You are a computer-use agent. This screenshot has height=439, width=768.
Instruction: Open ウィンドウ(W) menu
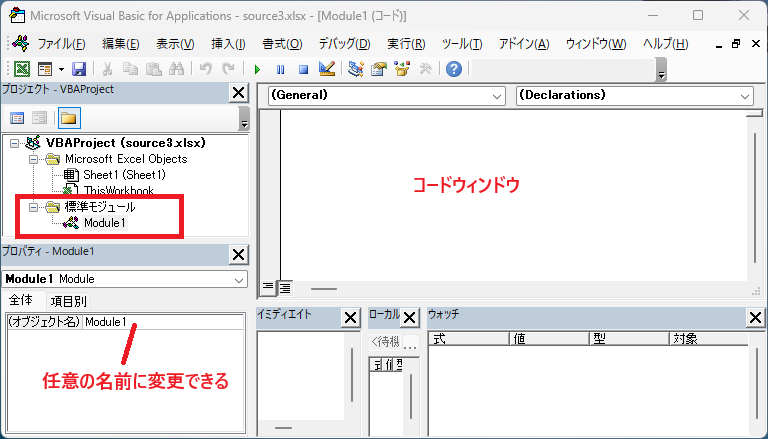(x=596, y=44)
